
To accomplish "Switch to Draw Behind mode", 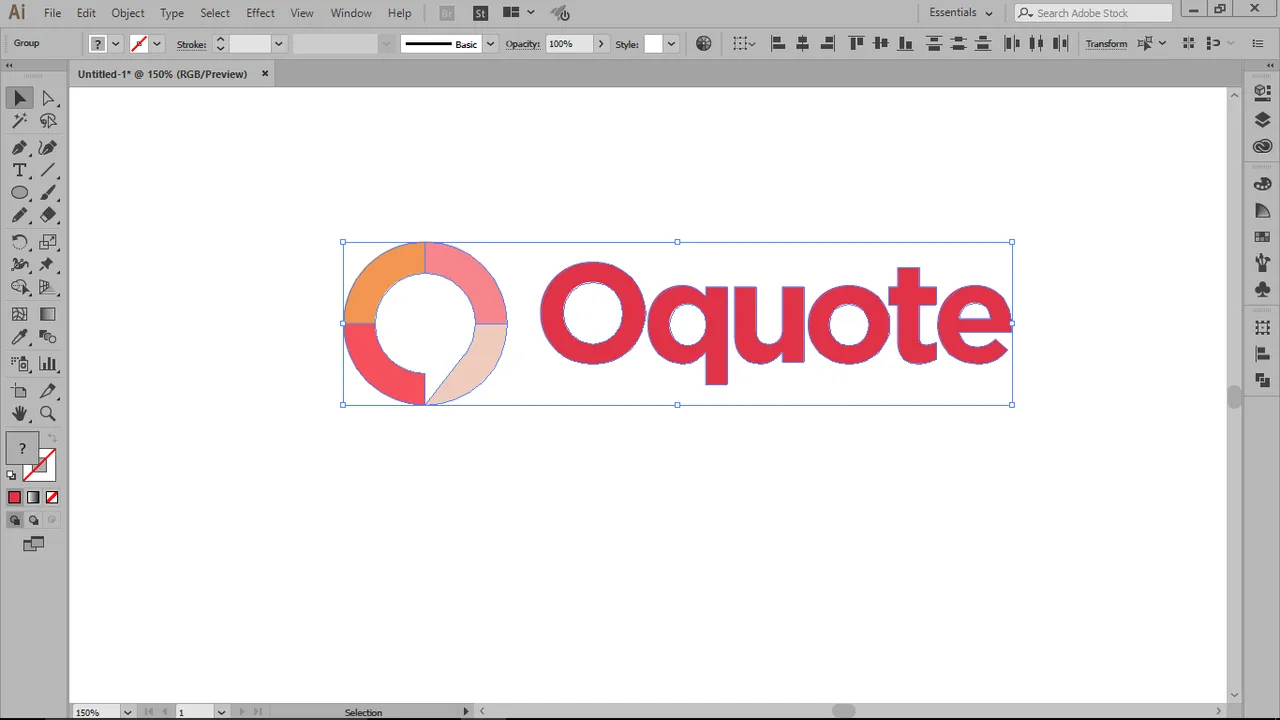I will pos(33,520).
